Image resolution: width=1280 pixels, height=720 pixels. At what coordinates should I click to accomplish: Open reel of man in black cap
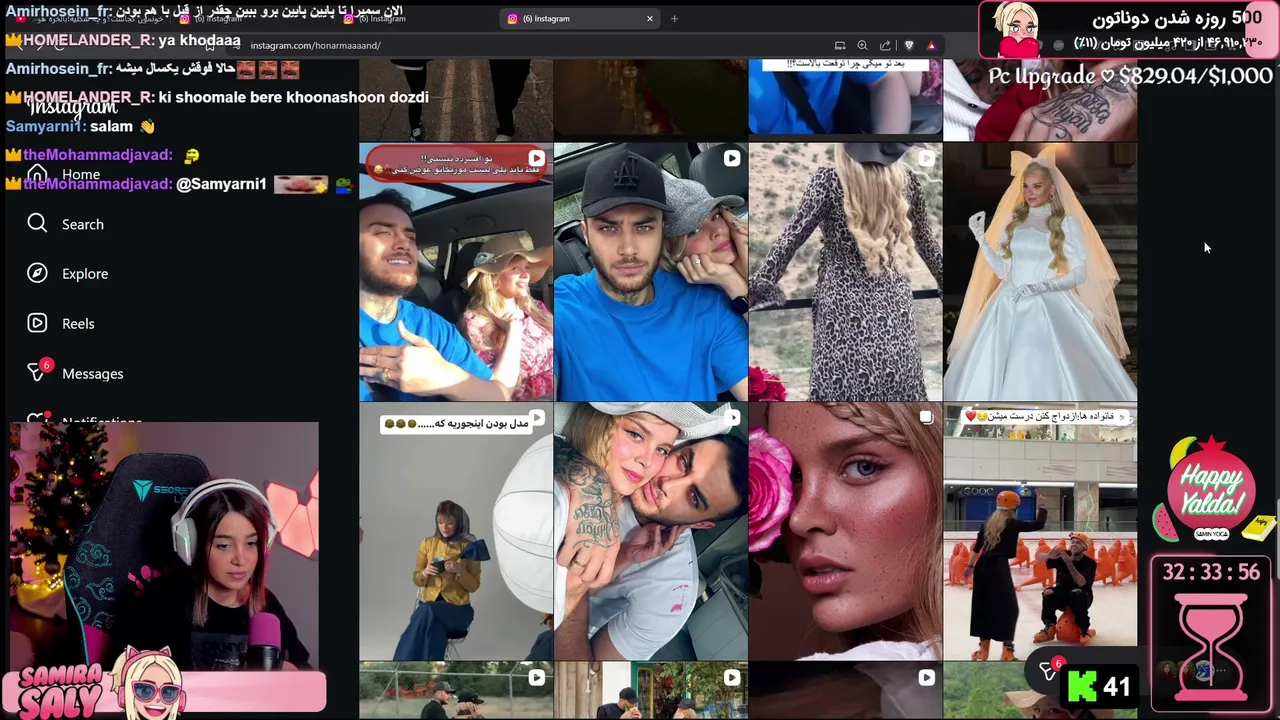[x=651, y=271]
